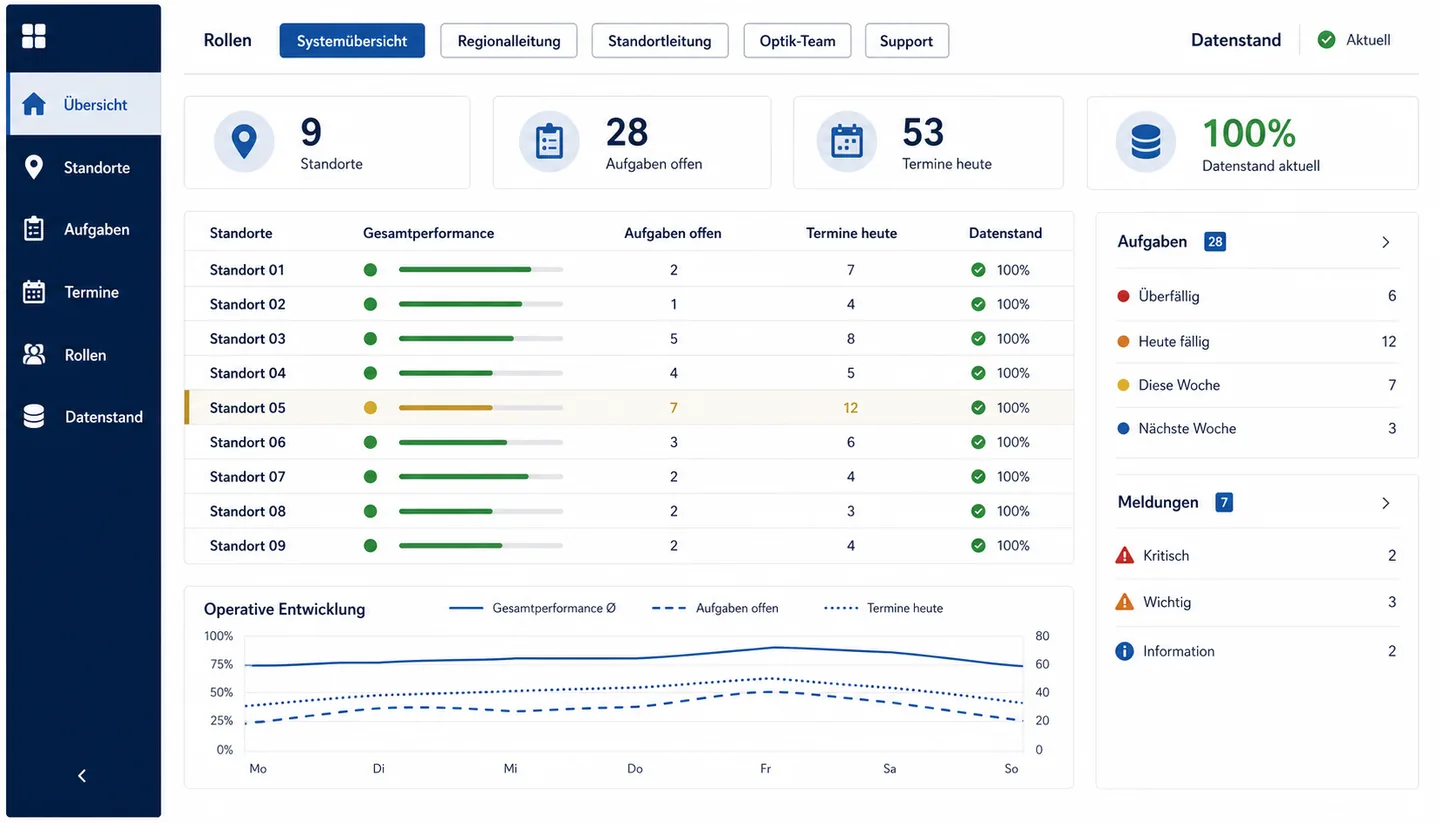Select the Systemübersicht role tab

click(x=352, y=41)
